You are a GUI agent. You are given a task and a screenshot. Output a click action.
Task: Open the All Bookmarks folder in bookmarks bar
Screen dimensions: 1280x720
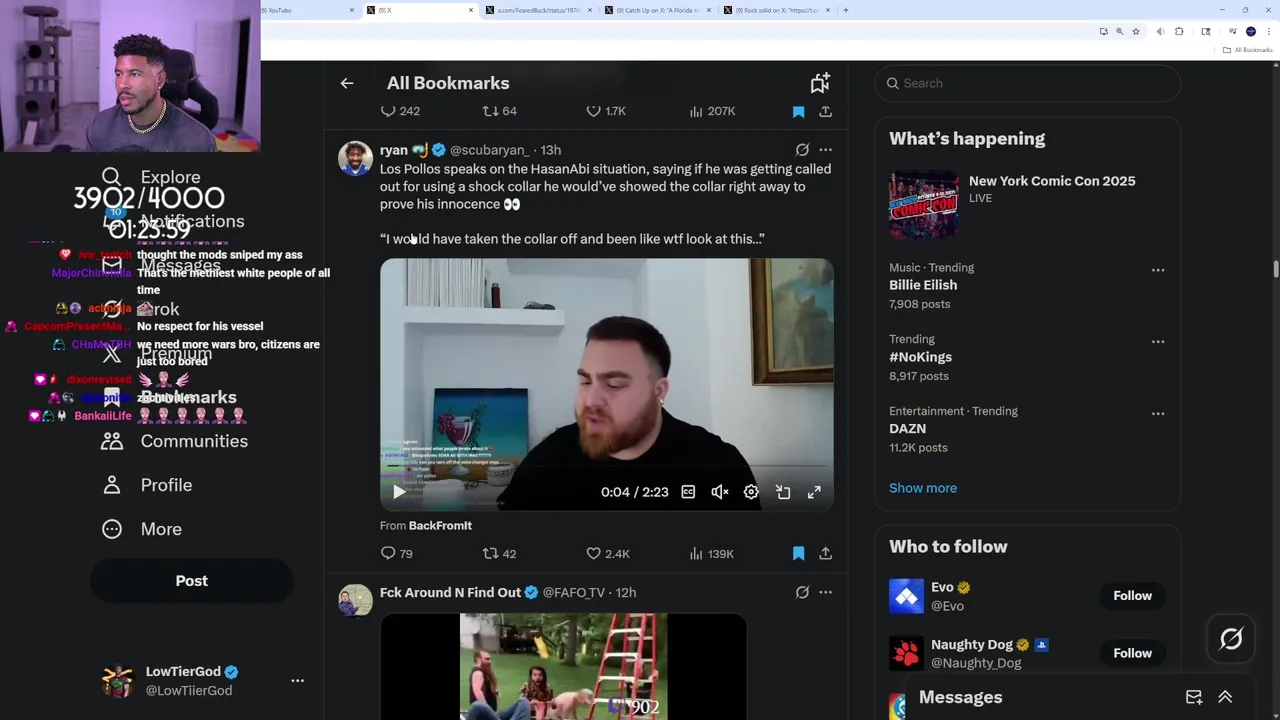click(x=1248, y=50)
